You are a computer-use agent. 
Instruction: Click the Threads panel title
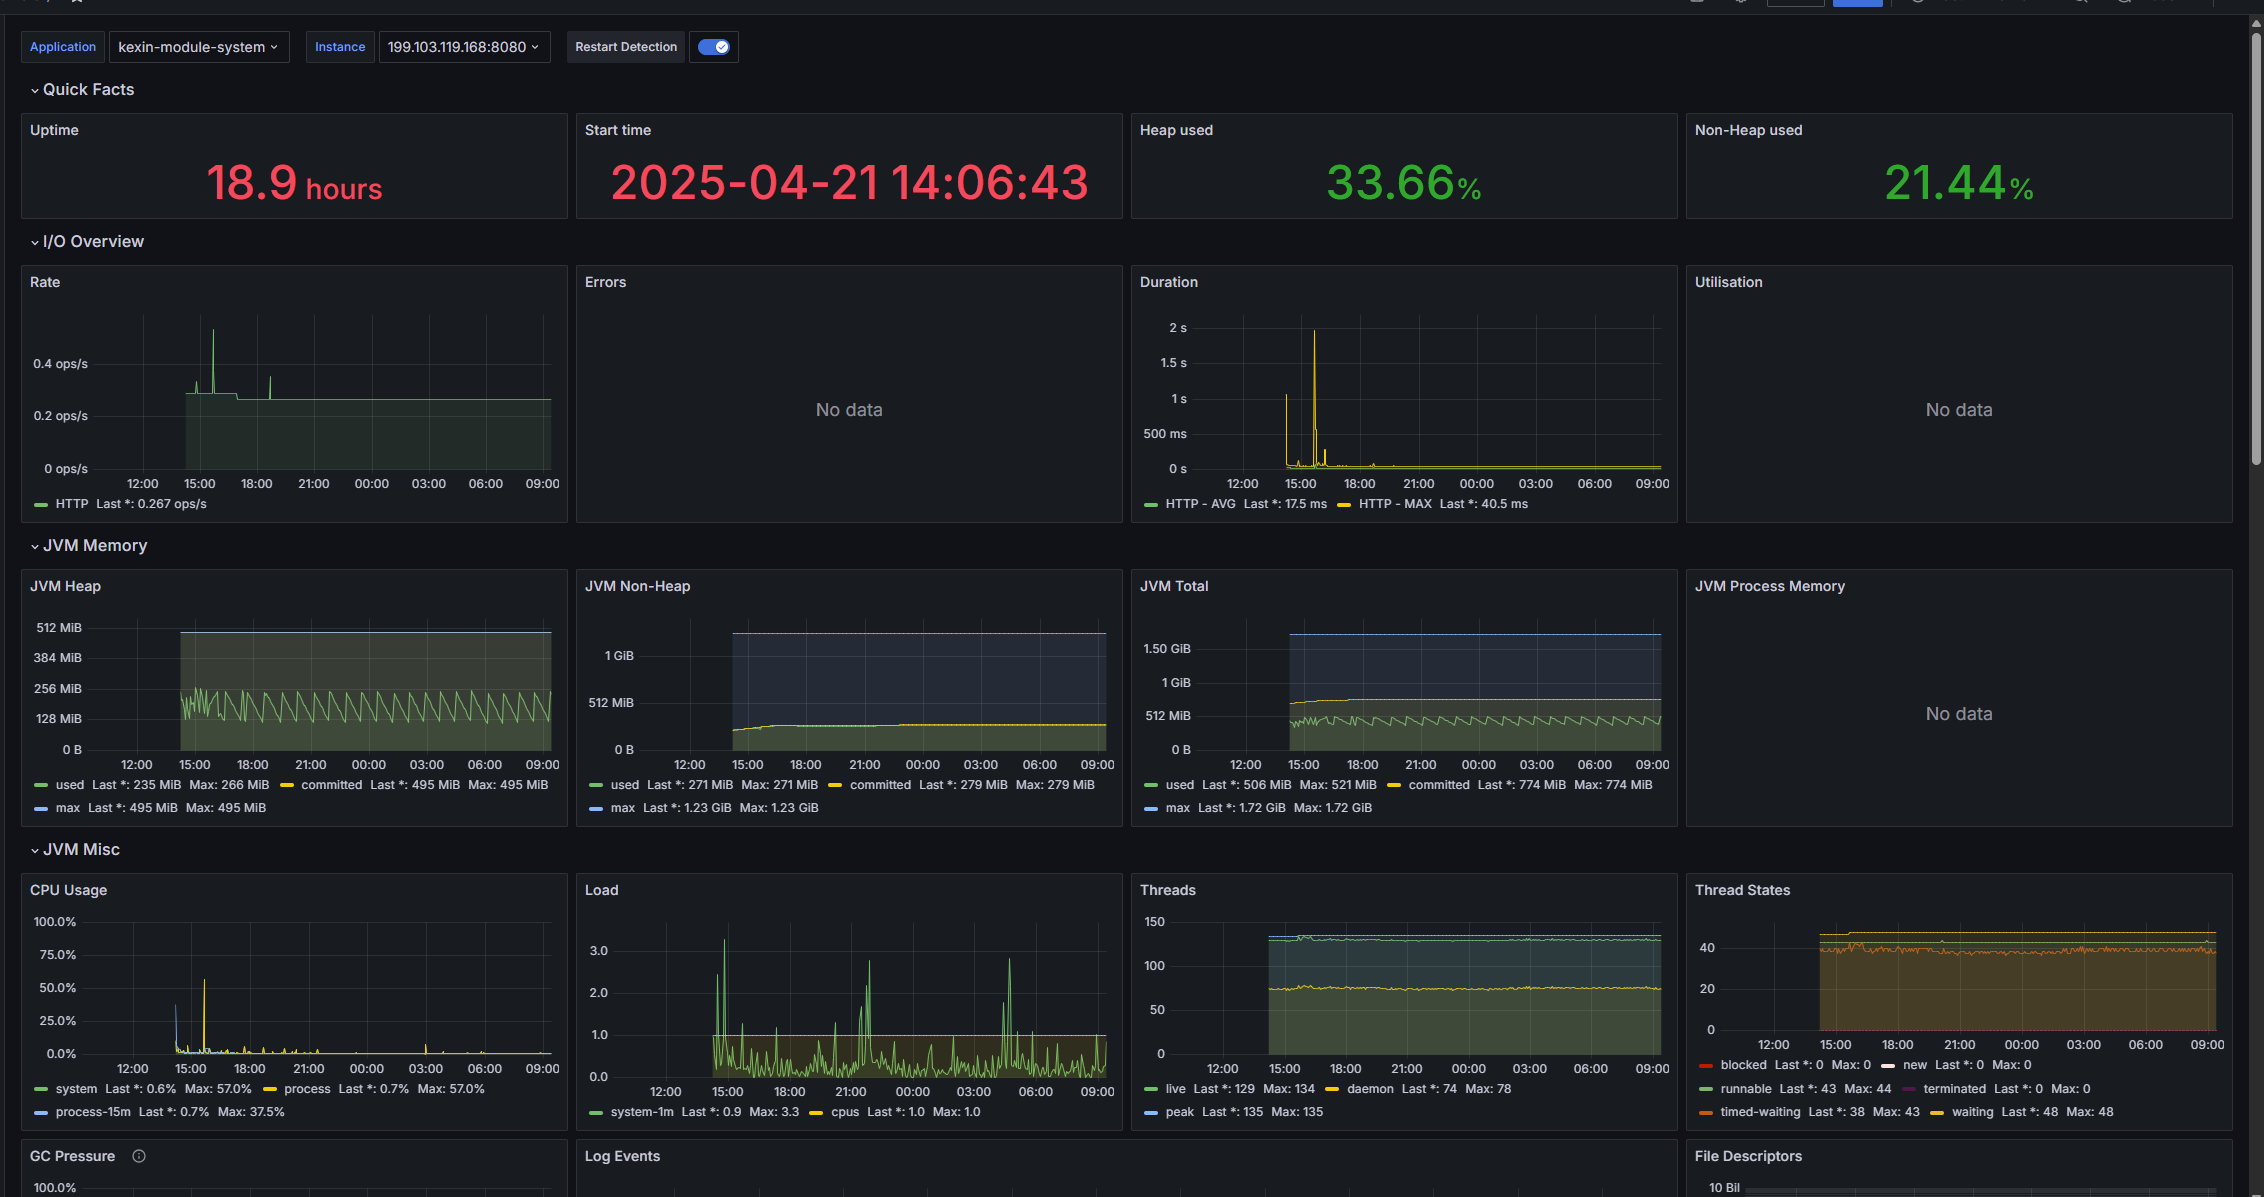tap(1168, 890)
